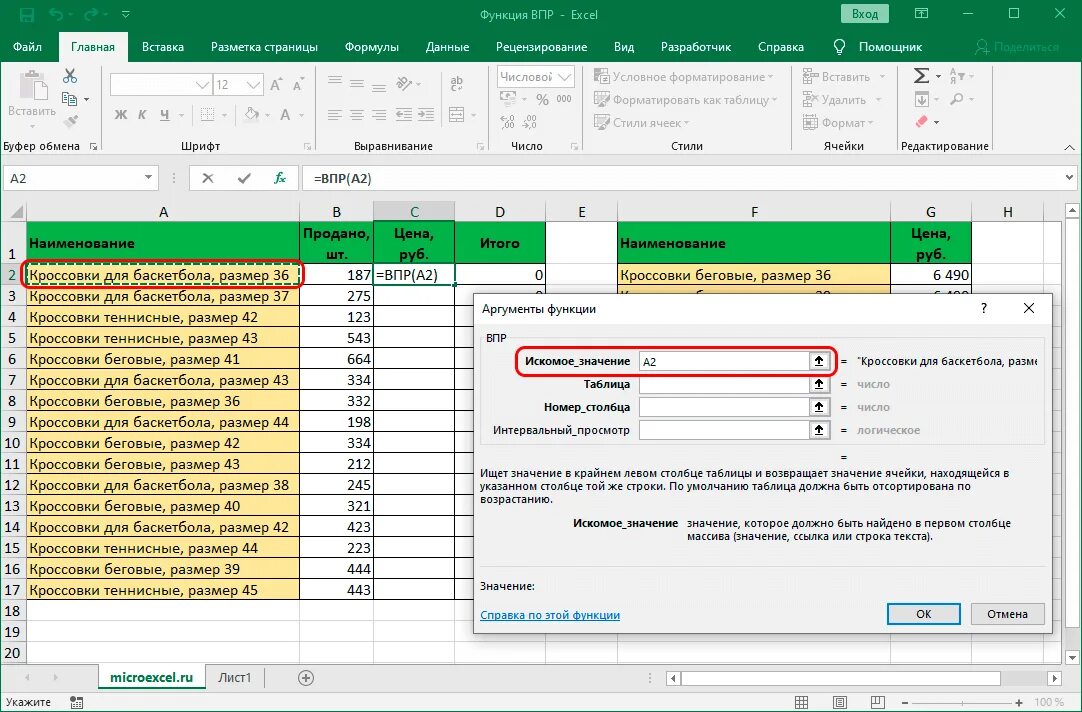Image resolution: width=1082 pixels, height=712 pixels.
Task: Click OK in function arguments dialog
Action: click(924, 614)
